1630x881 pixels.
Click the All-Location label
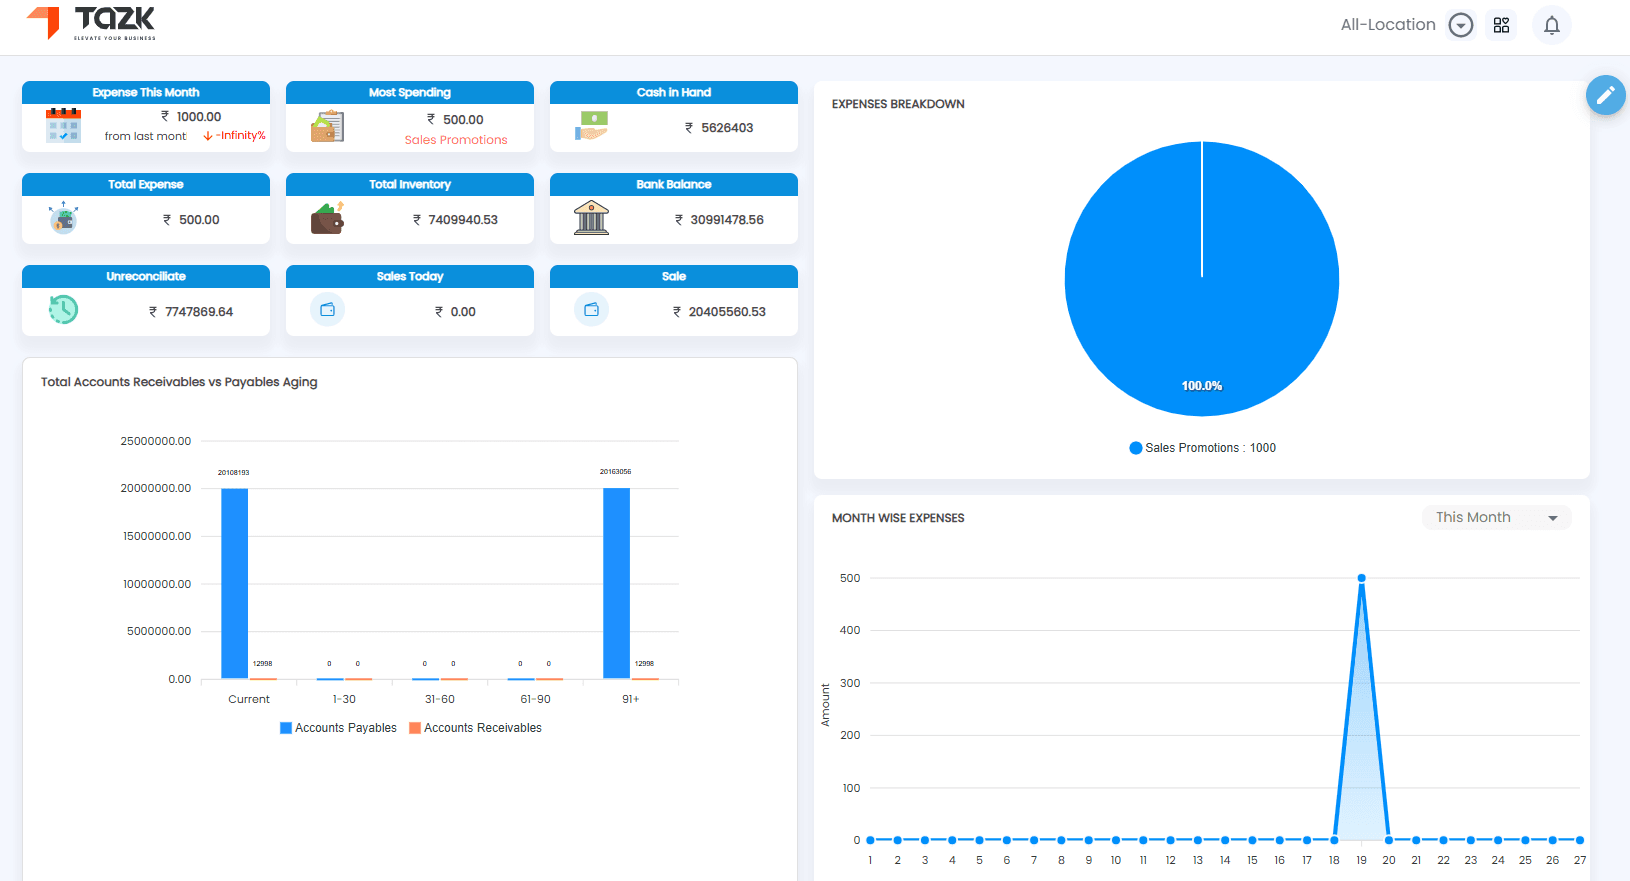point(1388,25)
